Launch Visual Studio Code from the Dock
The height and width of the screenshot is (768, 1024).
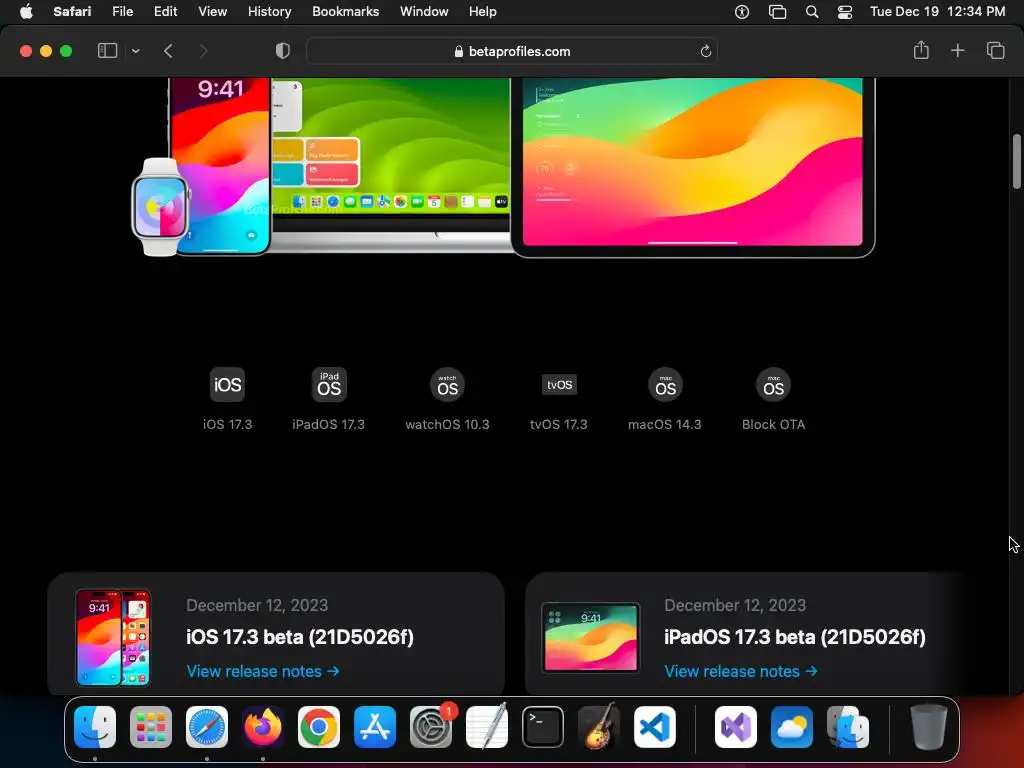coord(655,727)
